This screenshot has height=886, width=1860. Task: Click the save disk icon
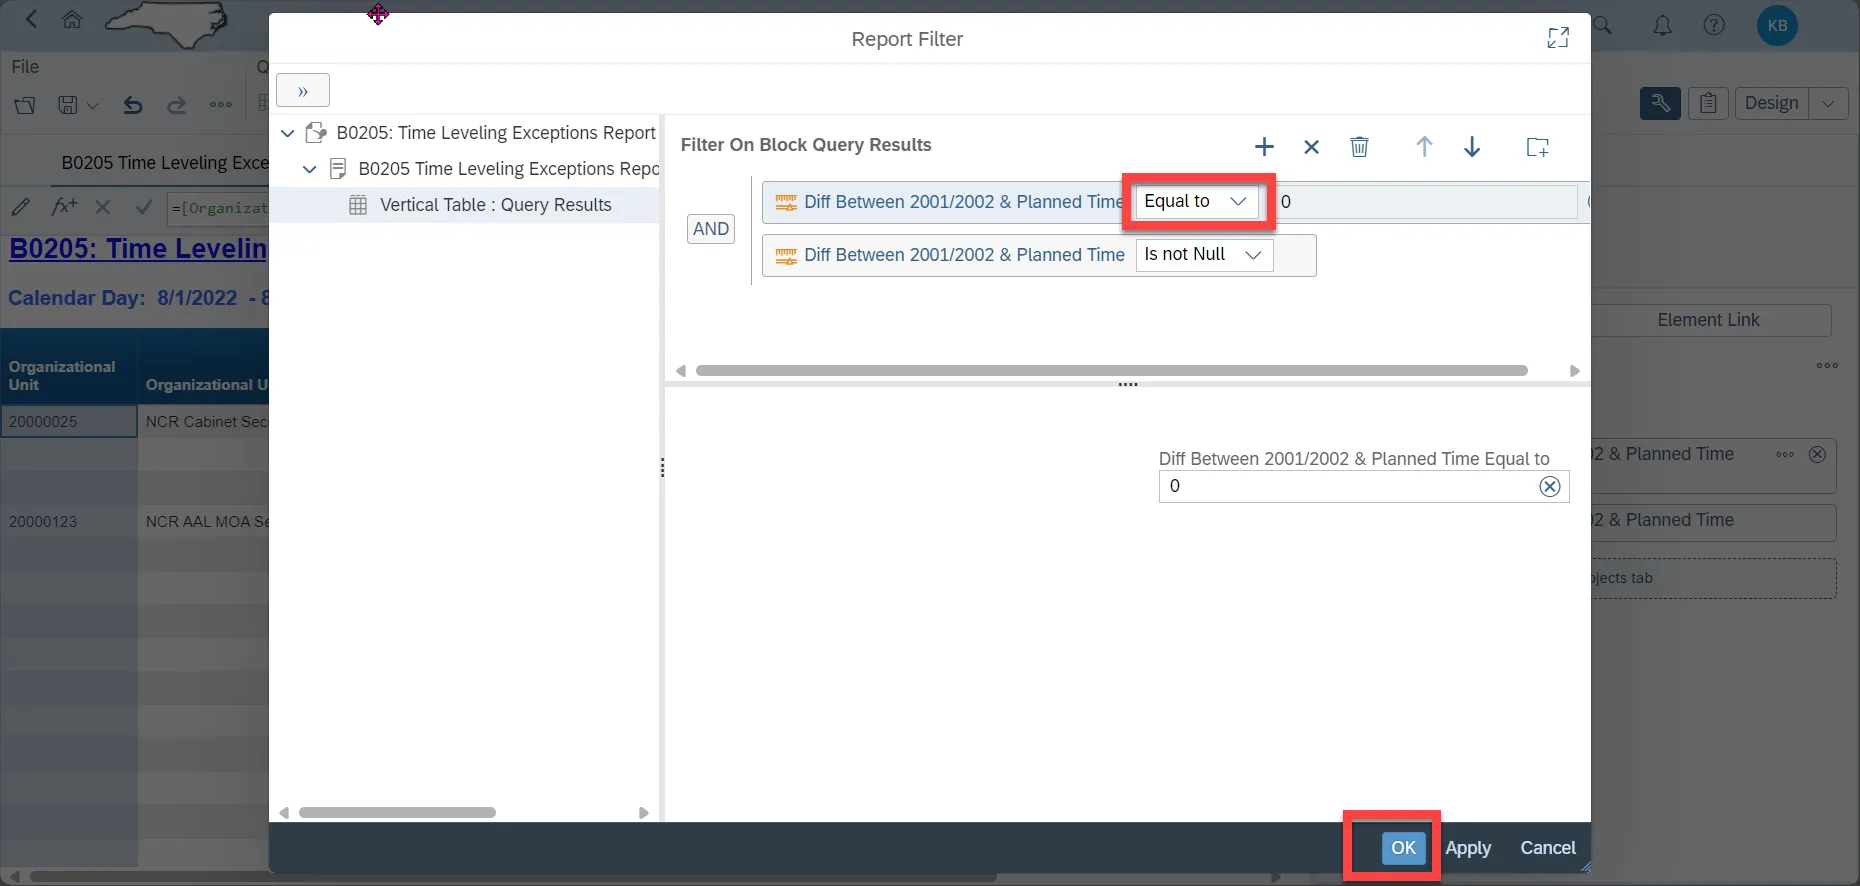(67, 105)
